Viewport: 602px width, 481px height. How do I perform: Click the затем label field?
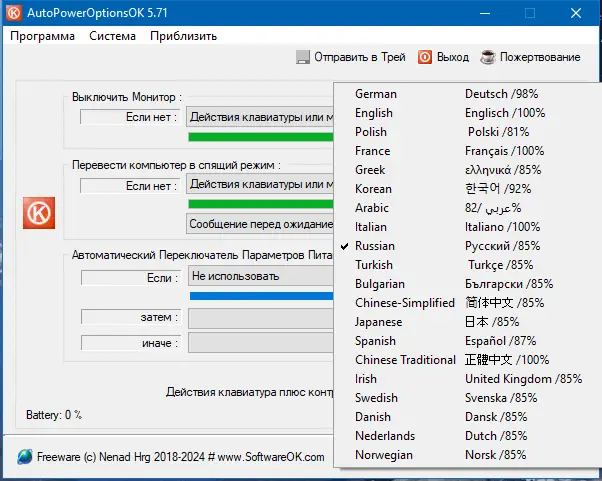(x=131, y=317)
